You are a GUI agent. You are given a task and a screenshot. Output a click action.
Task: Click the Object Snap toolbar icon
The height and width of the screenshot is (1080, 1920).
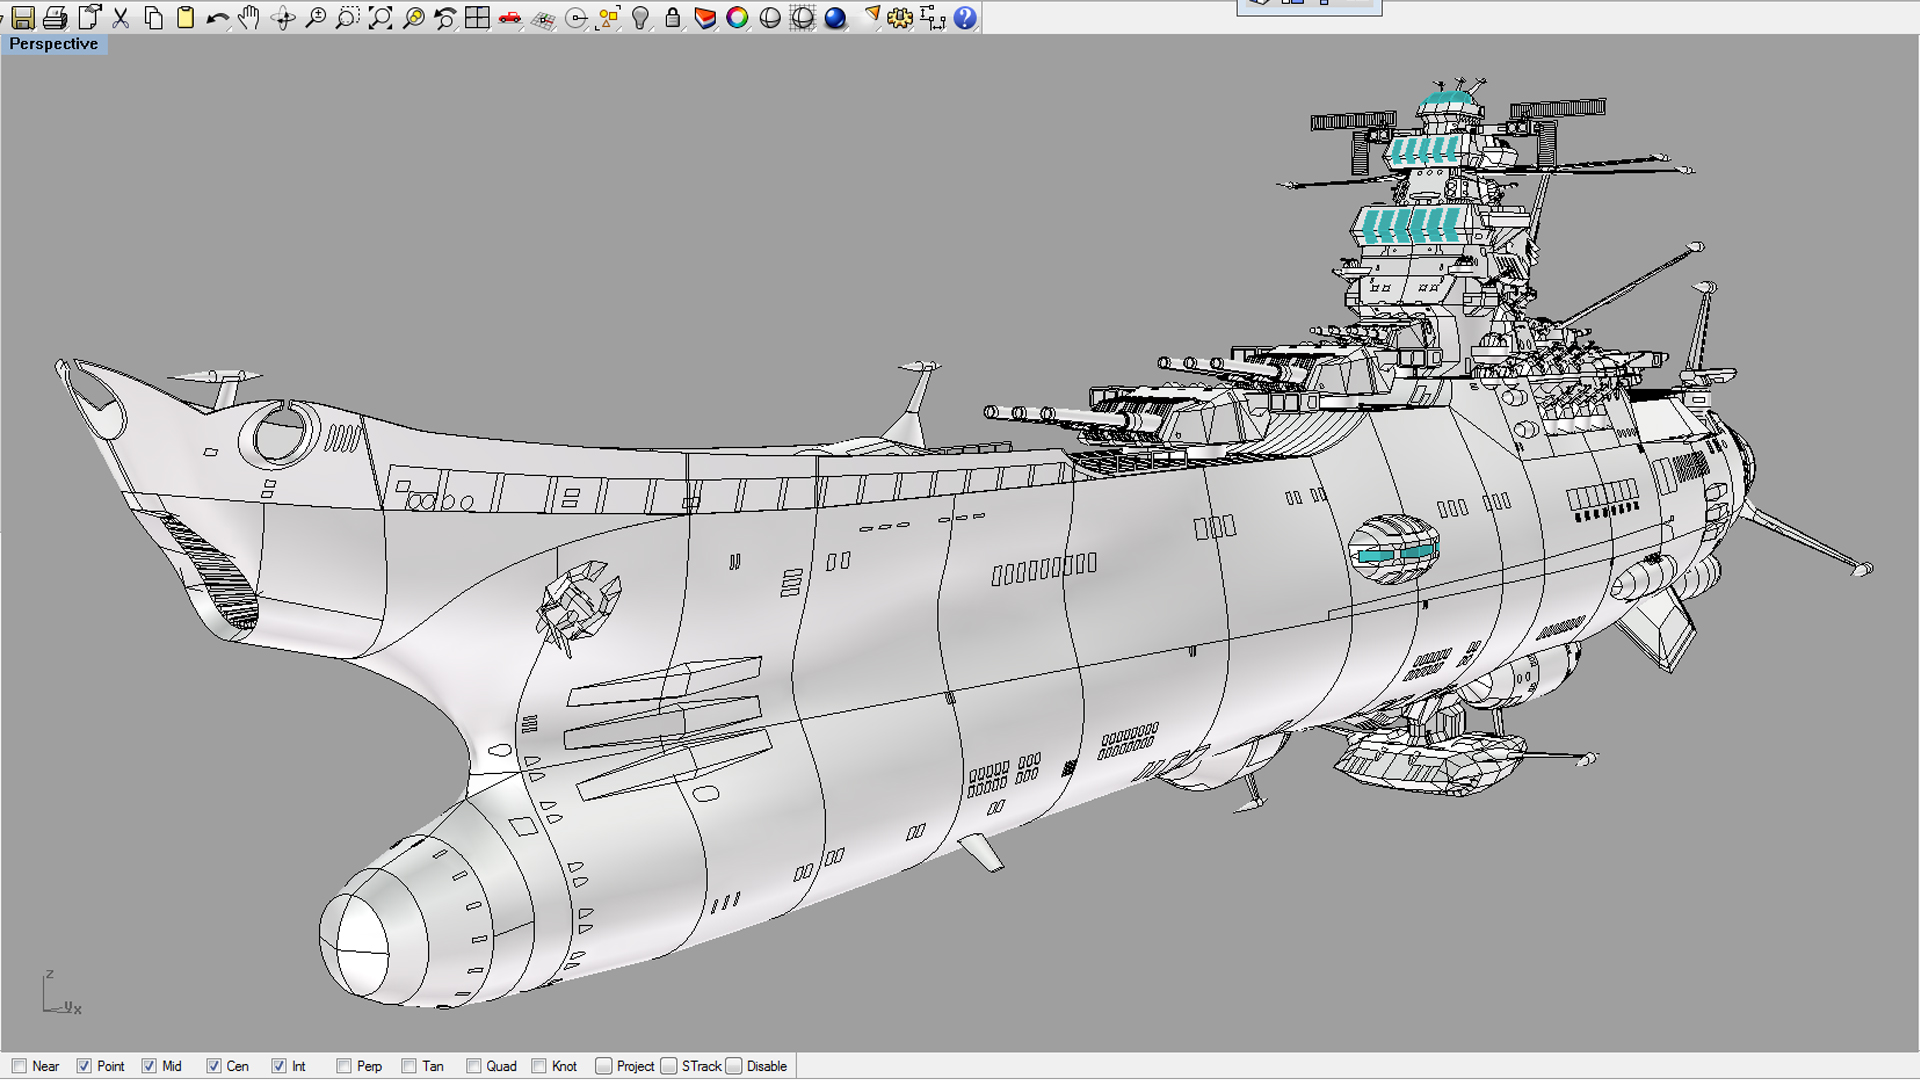click(x=576, y=17)
